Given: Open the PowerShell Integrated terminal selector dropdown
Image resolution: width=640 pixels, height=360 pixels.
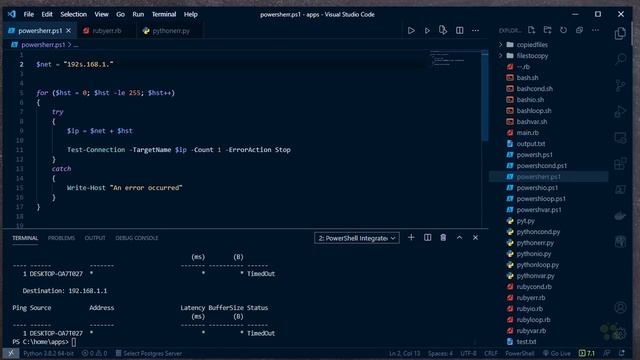Looking at the screenshot, I should coord(357,238).
